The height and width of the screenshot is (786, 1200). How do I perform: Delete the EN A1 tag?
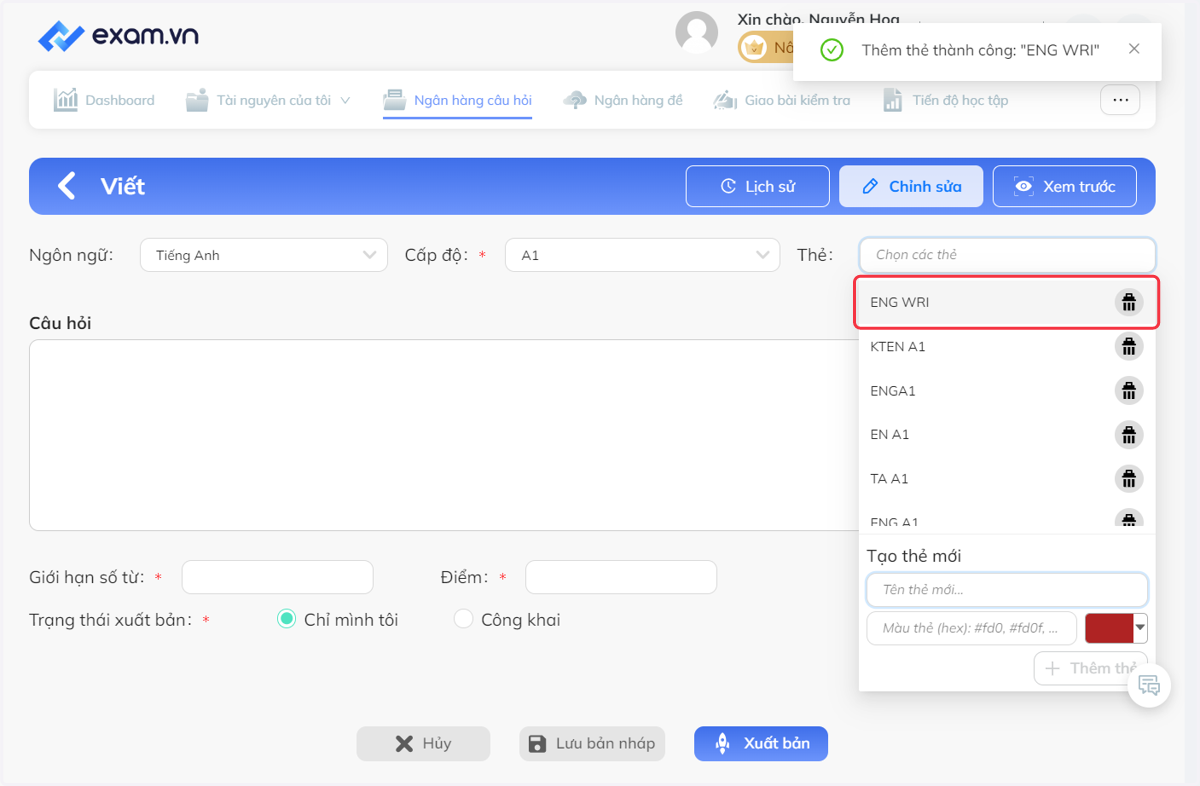(x=1129, y=435)
